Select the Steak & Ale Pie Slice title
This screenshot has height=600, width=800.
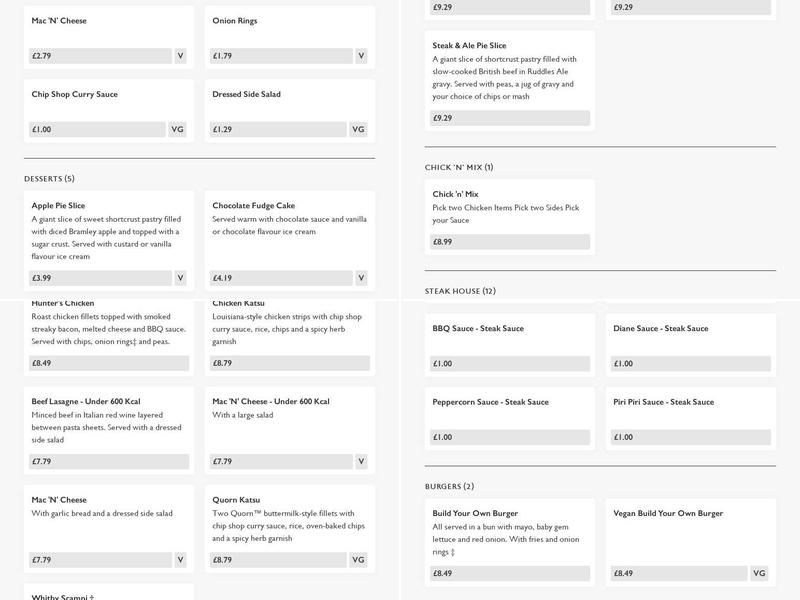click(x=469, y=46)
